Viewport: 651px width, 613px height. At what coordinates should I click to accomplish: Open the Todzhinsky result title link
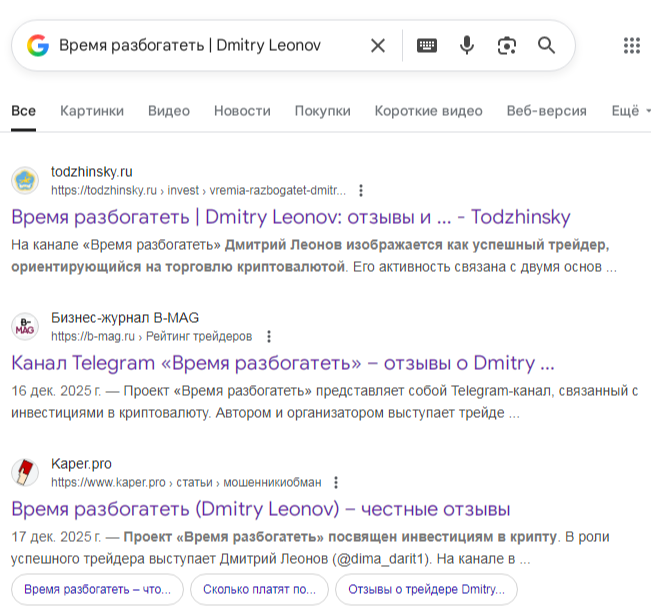pos(291,217)
